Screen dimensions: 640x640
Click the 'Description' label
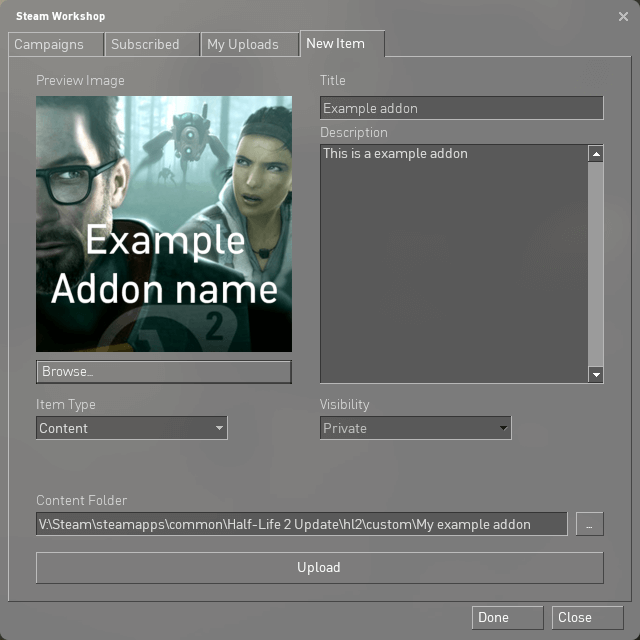coord(353,133)
